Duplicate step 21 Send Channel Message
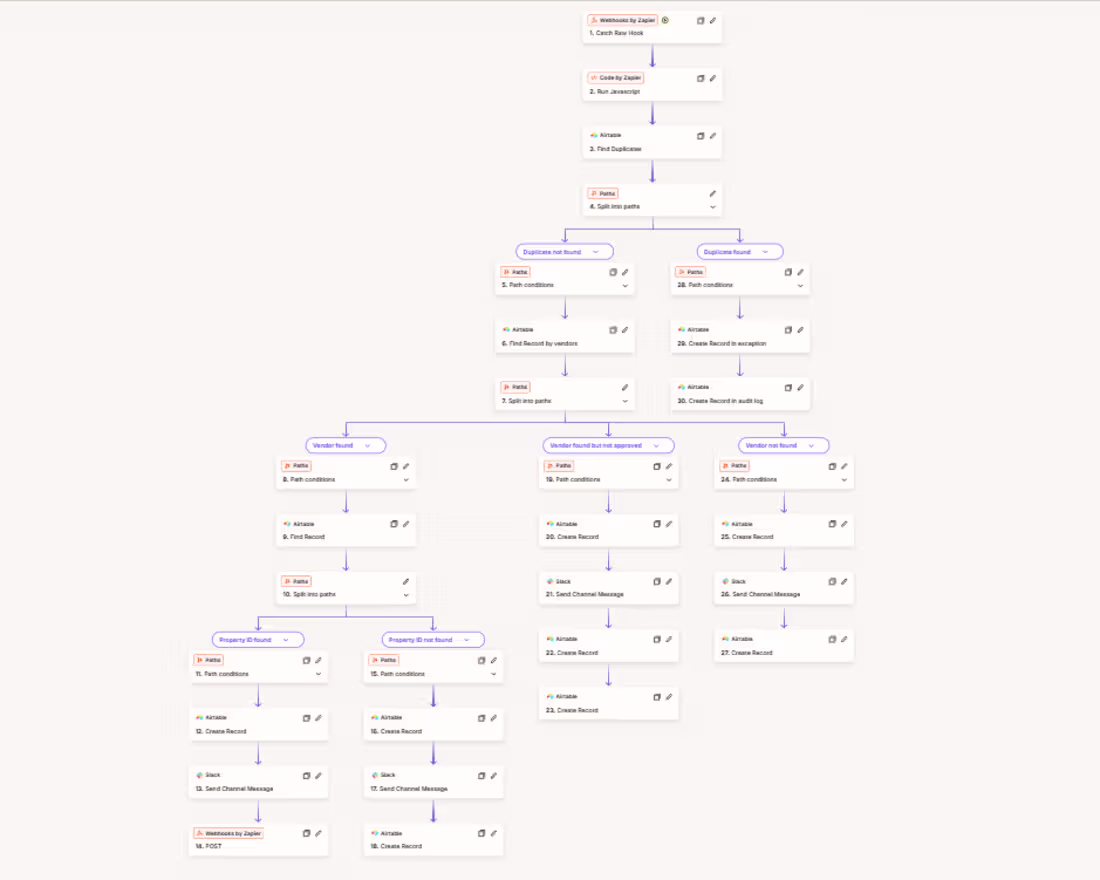Screen dimensions: 1100x880 coord(657,581)
